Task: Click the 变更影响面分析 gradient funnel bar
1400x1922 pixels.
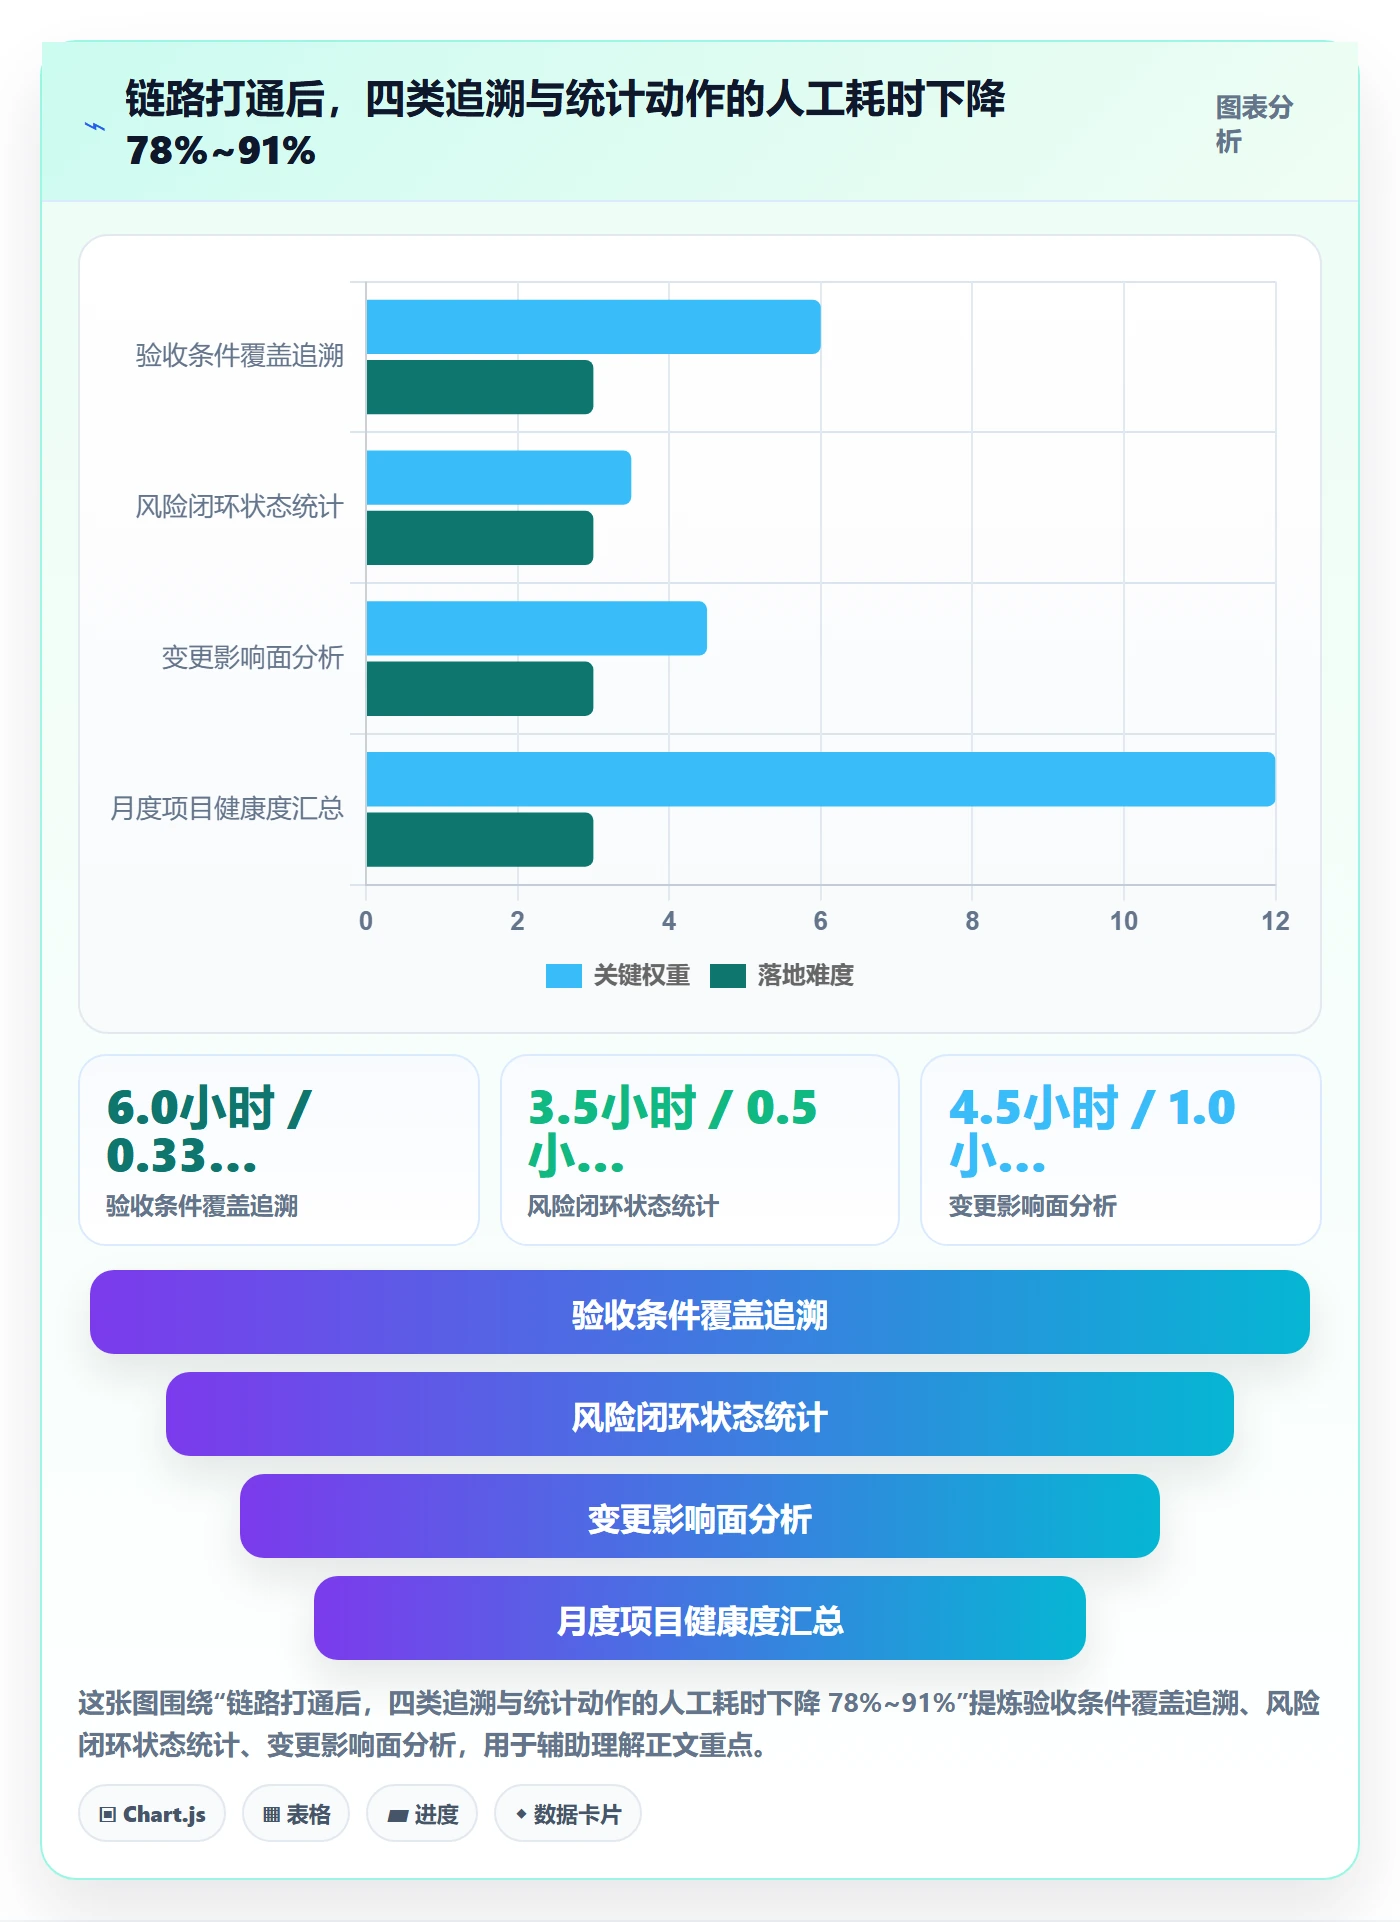Action: [700, 1516]
